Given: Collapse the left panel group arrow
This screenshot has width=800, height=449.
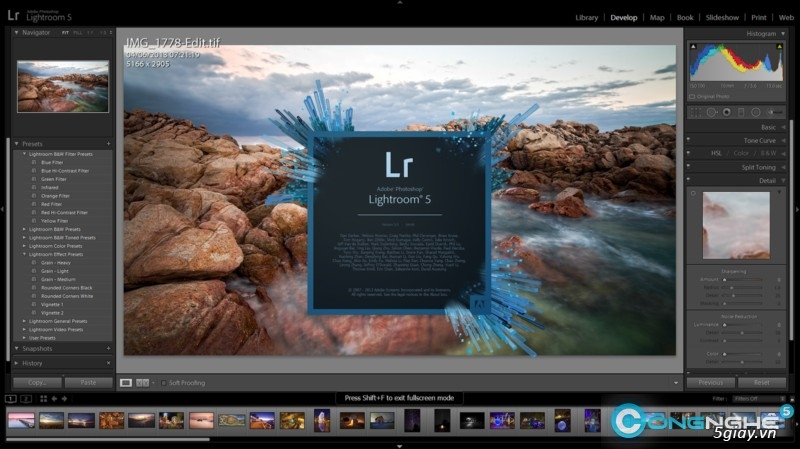Looking at the screenshot, I should click(x=2, y=209).
